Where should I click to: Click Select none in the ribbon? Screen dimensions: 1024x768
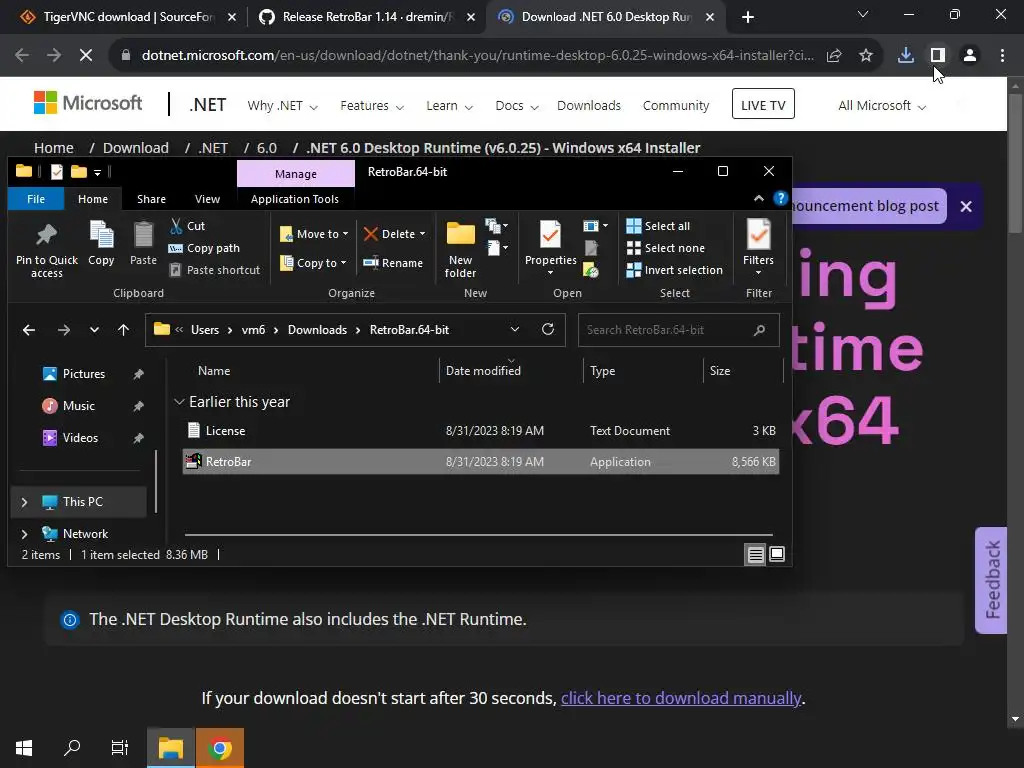(x=665, y=248)
